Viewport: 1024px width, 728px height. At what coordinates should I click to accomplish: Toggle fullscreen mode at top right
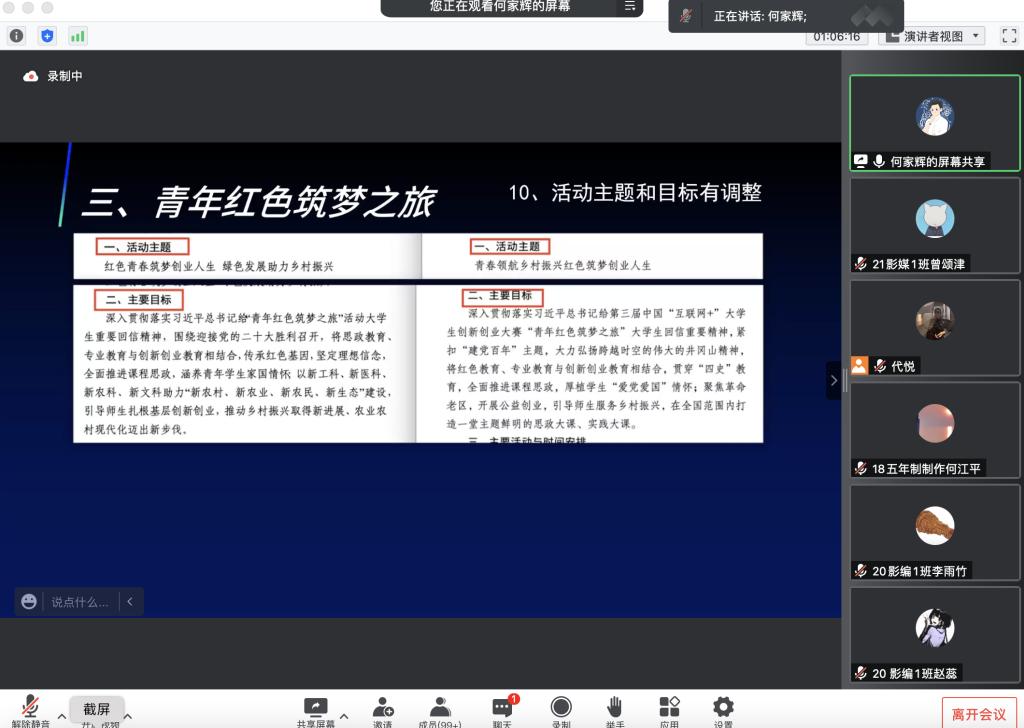[x=1009, y=36]
